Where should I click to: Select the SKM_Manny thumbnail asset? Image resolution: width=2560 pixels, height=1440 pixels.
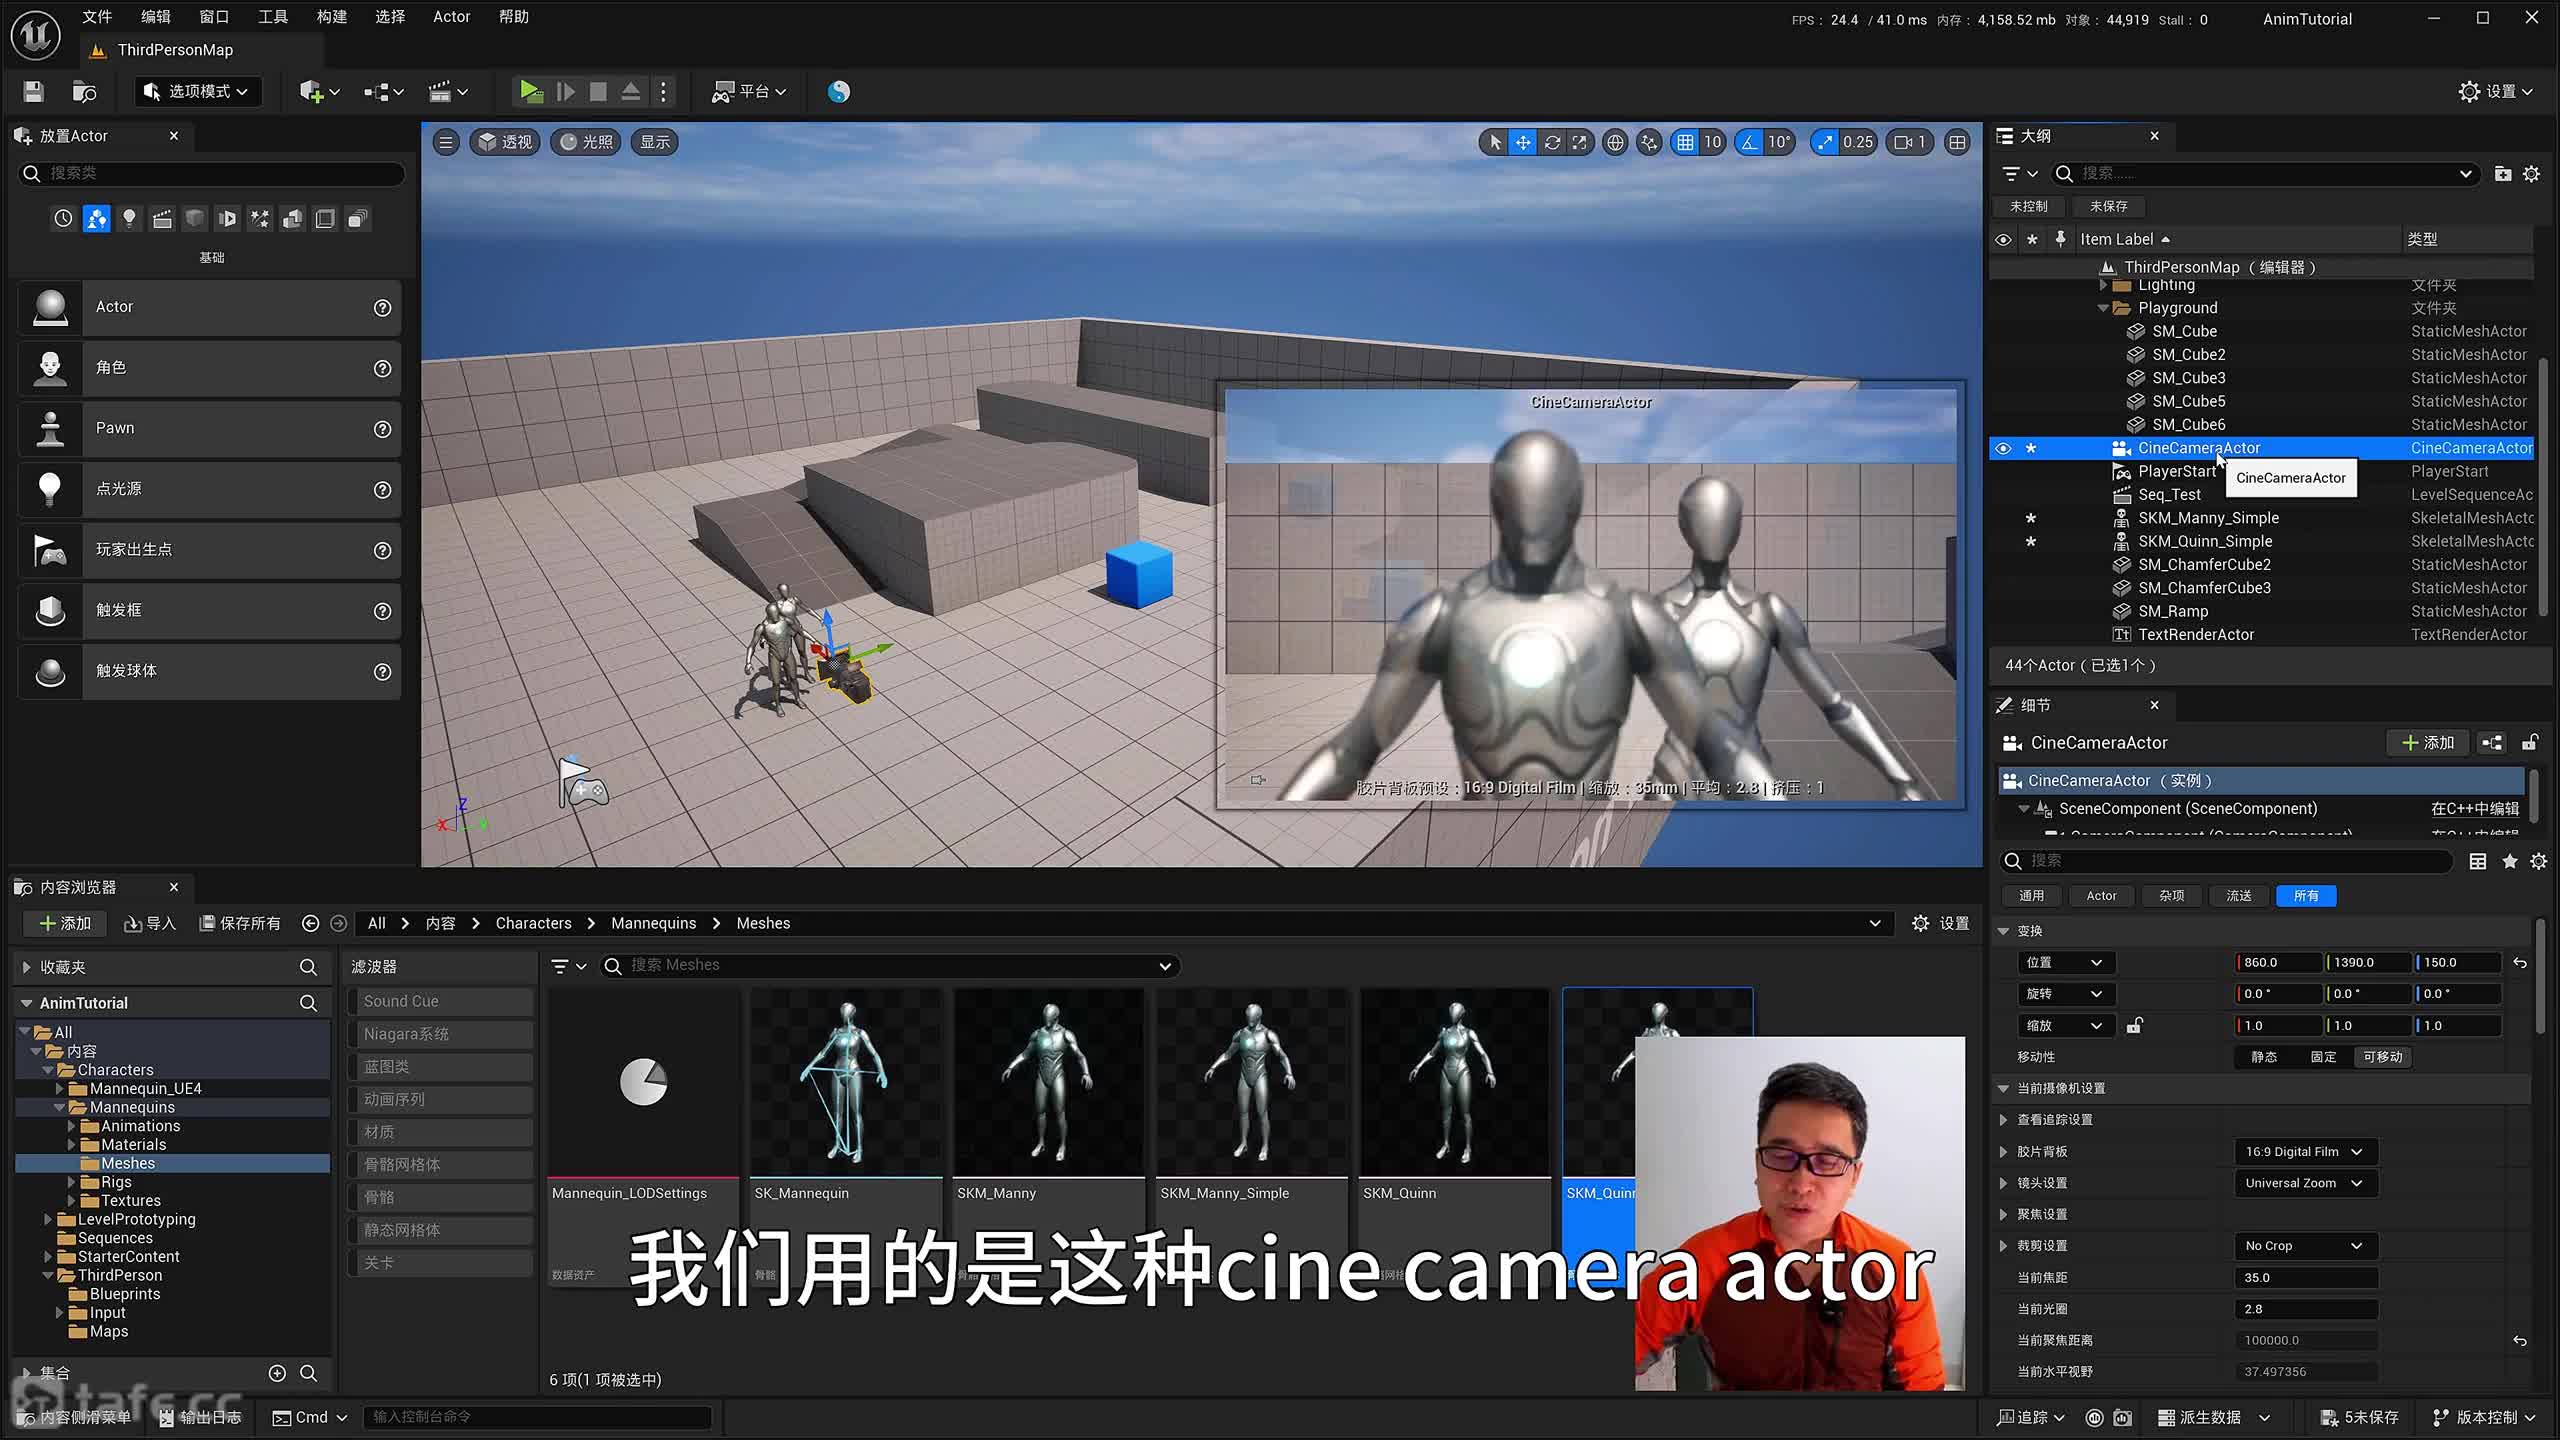tap(1048, 1085)
